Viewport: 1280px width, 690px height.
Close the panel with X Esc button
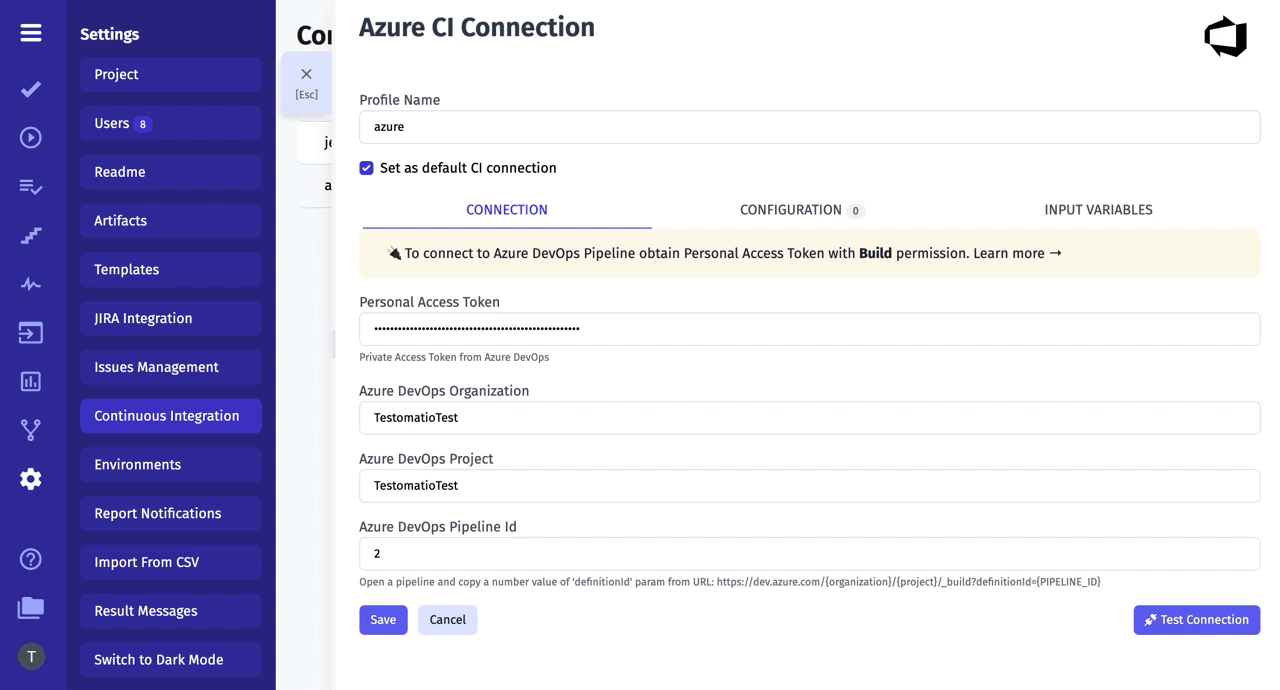click(x=306, y=82)
